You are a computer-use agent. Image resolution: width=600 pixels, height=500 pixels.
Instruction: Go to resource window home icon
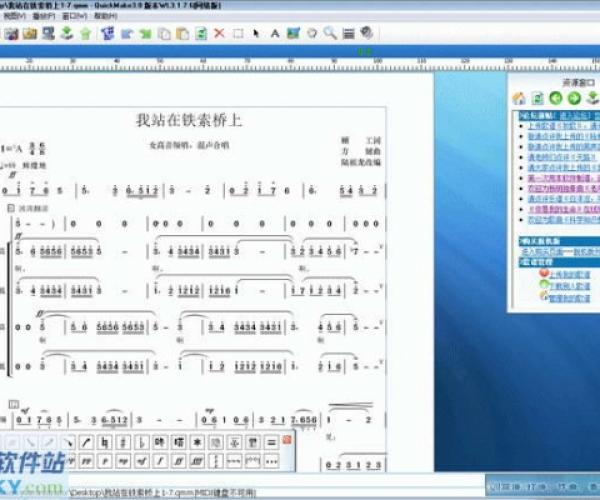(519, 98)
